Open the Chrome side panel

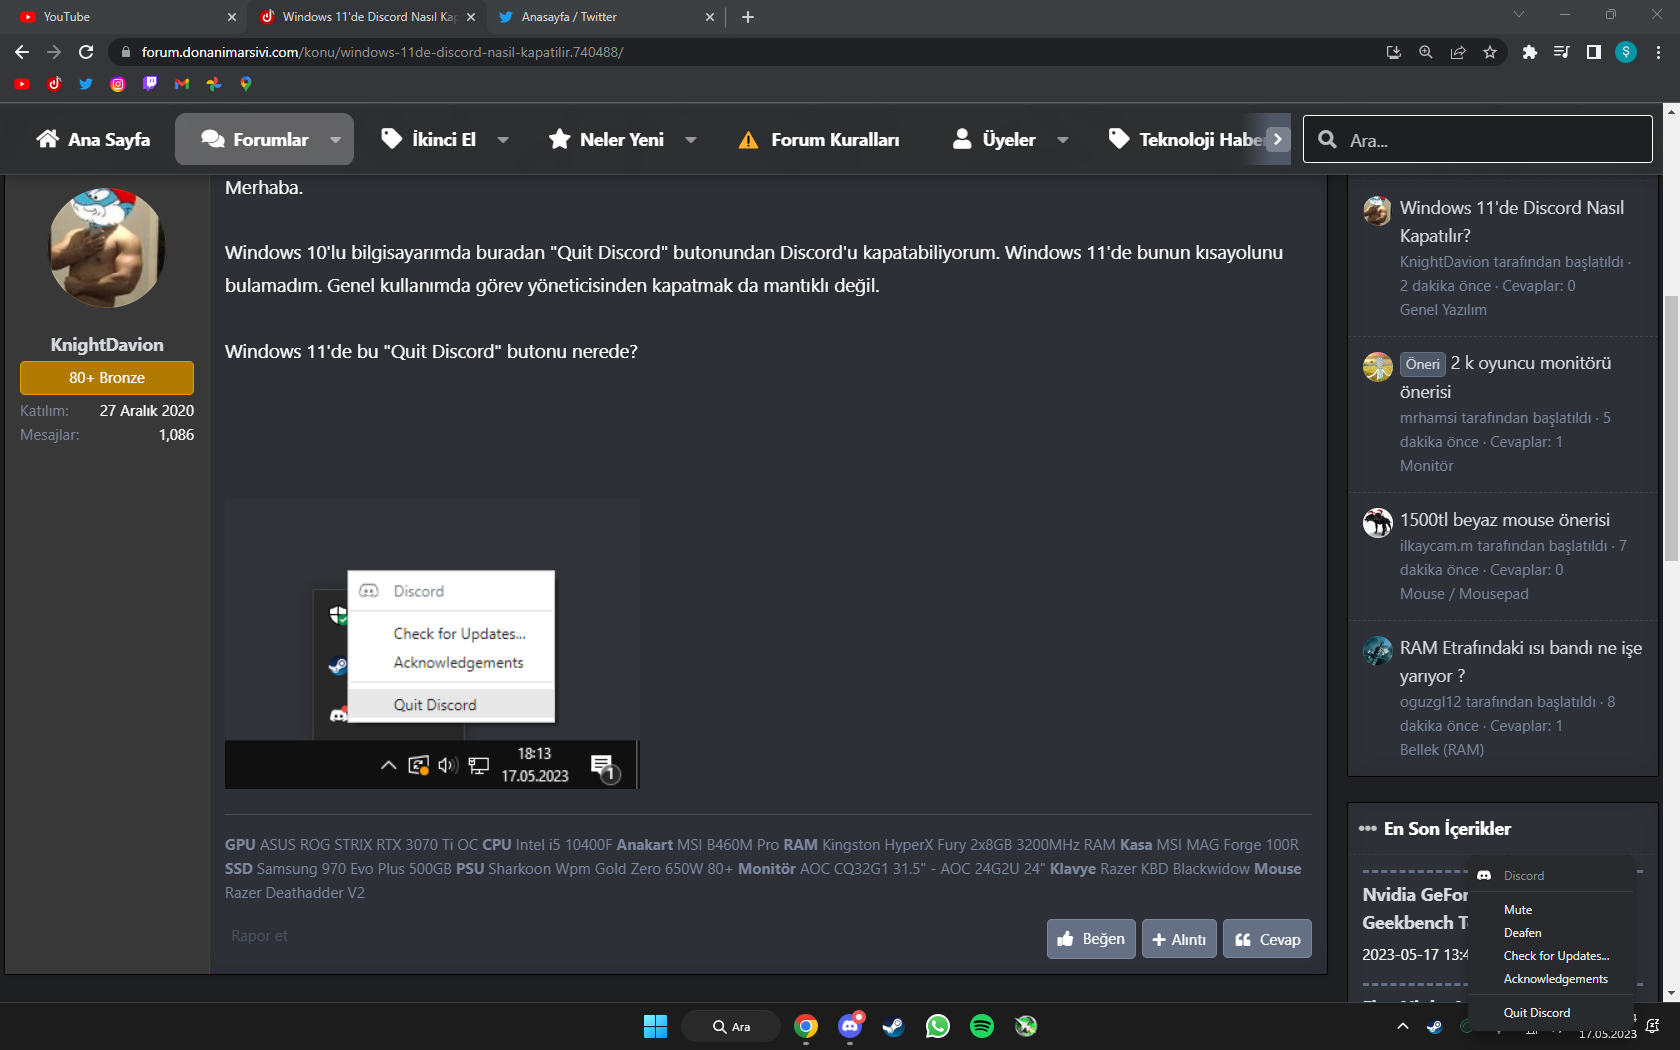[1594, 52]
